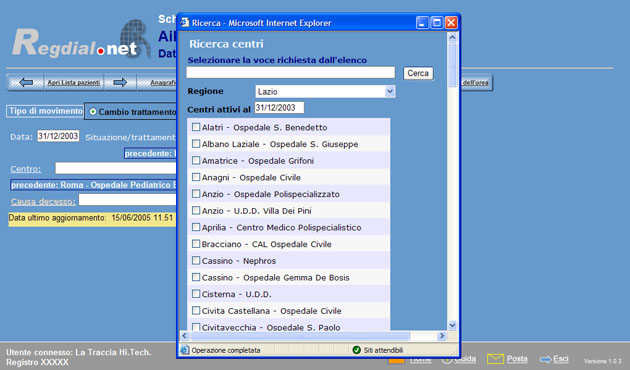This screenshot has width=630, height=370.
Task: Click the back arrow icon in the toolbar
Action: point(26,82)
